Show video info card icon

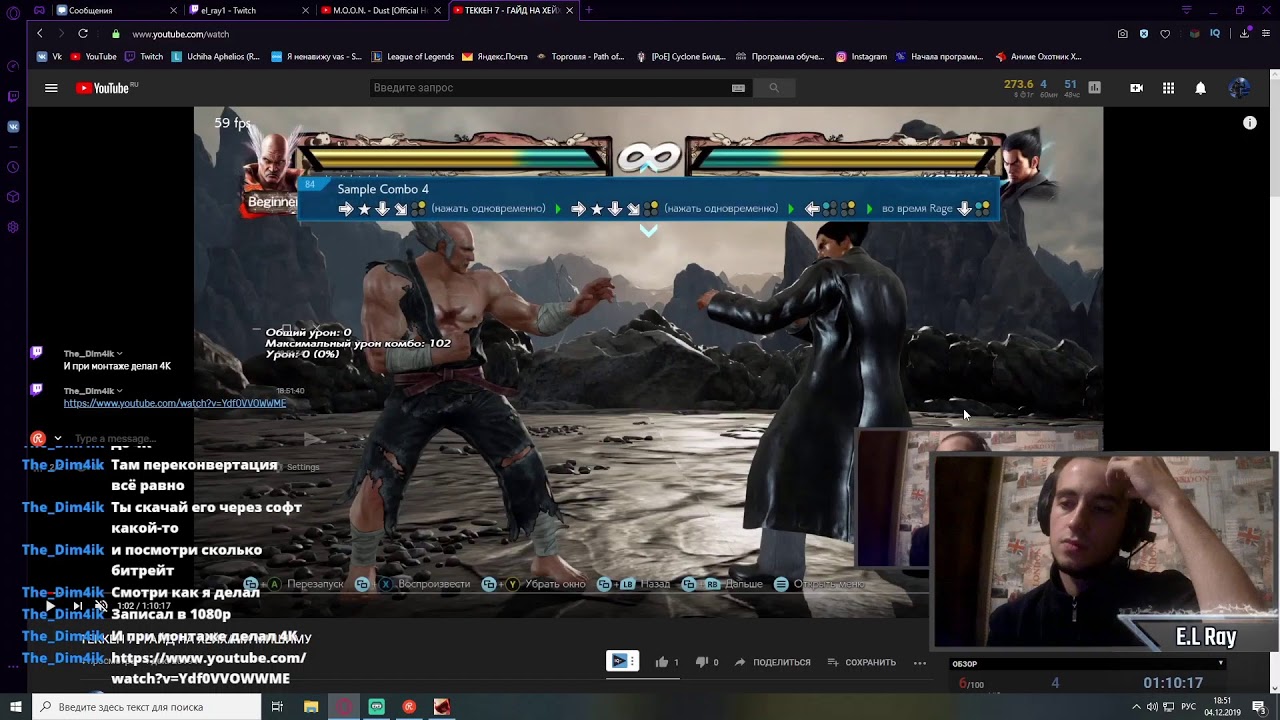pos(1249,123)
